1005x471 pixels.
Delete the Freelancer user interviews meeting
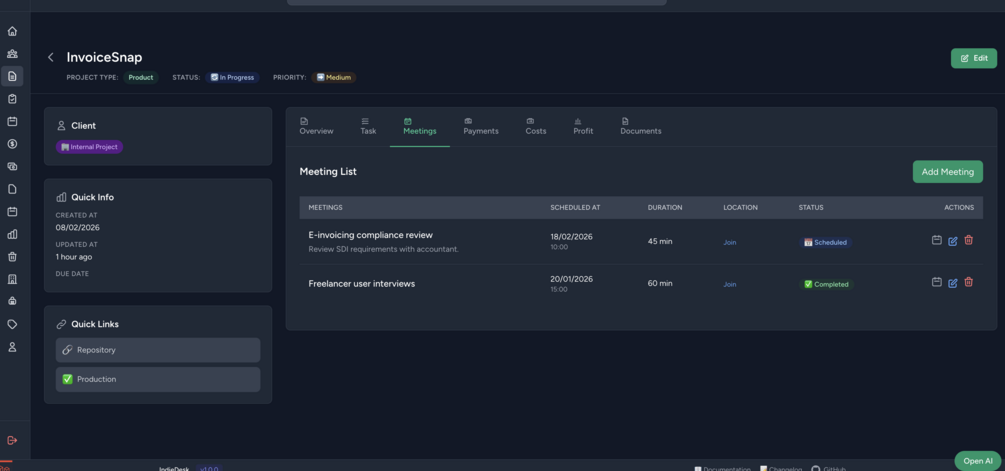968,282
